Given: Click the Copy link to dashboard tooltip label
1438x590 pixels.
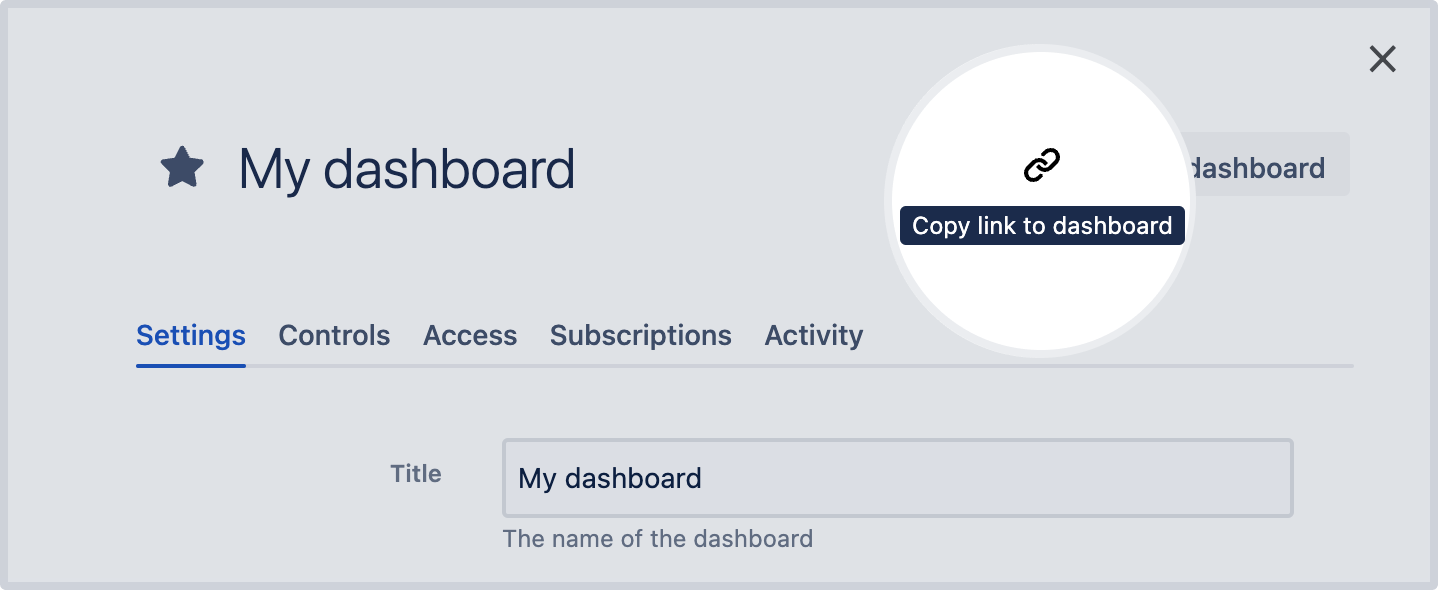Looking at the screenshot, I should 1042,225.
